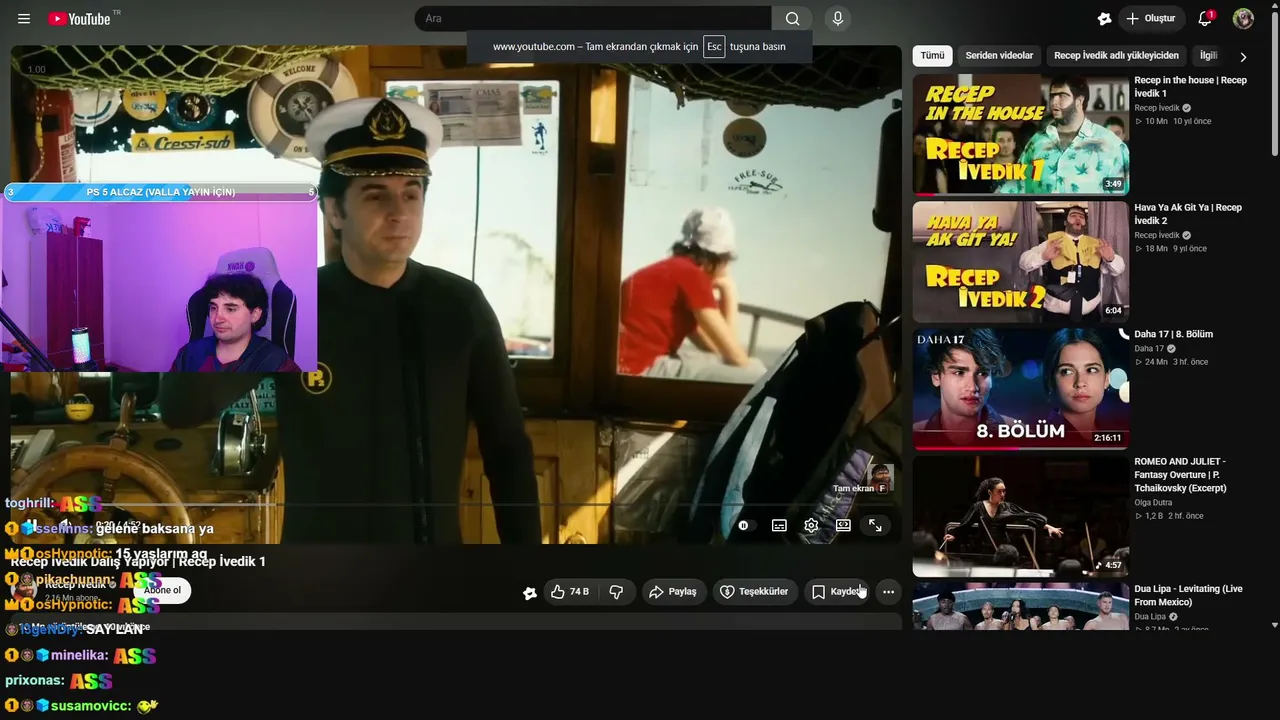The width and height of the screenshot is (1280, 720).
Task: Open the Recep in the house thumbnail
Action: point(1020,135)
